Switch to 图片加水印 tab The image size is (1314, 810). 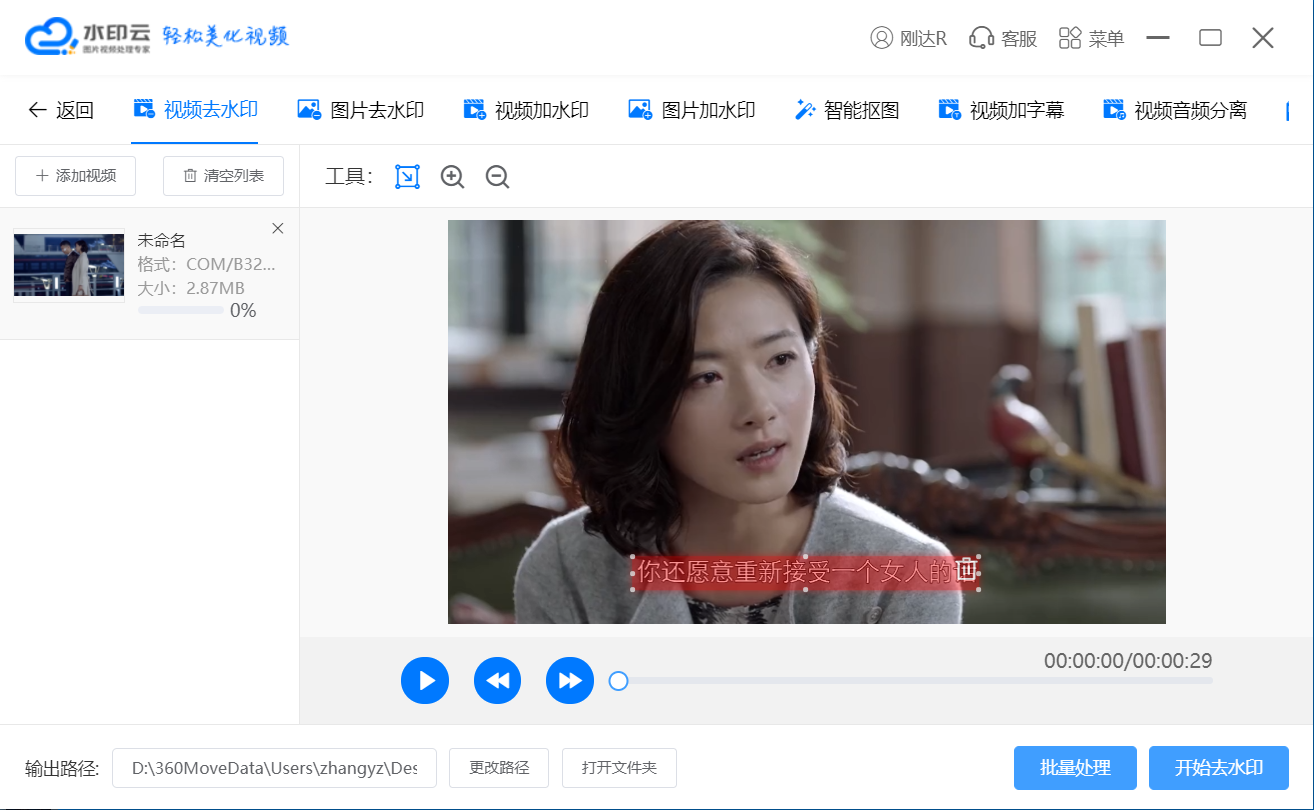(x=691, y=110)
